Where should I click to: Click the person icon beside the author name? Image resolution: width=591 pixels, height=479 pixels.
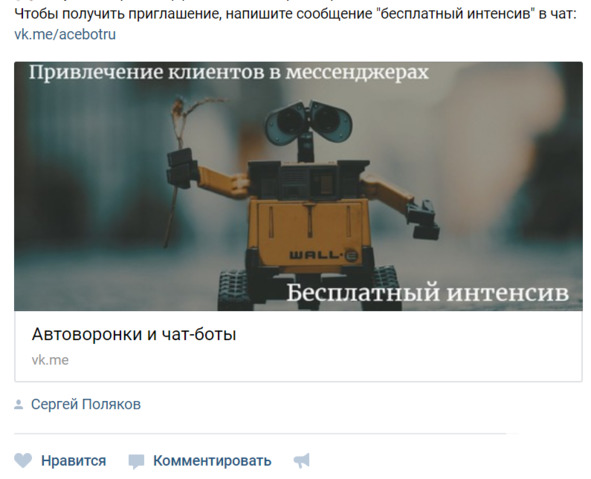pos(18,405)
